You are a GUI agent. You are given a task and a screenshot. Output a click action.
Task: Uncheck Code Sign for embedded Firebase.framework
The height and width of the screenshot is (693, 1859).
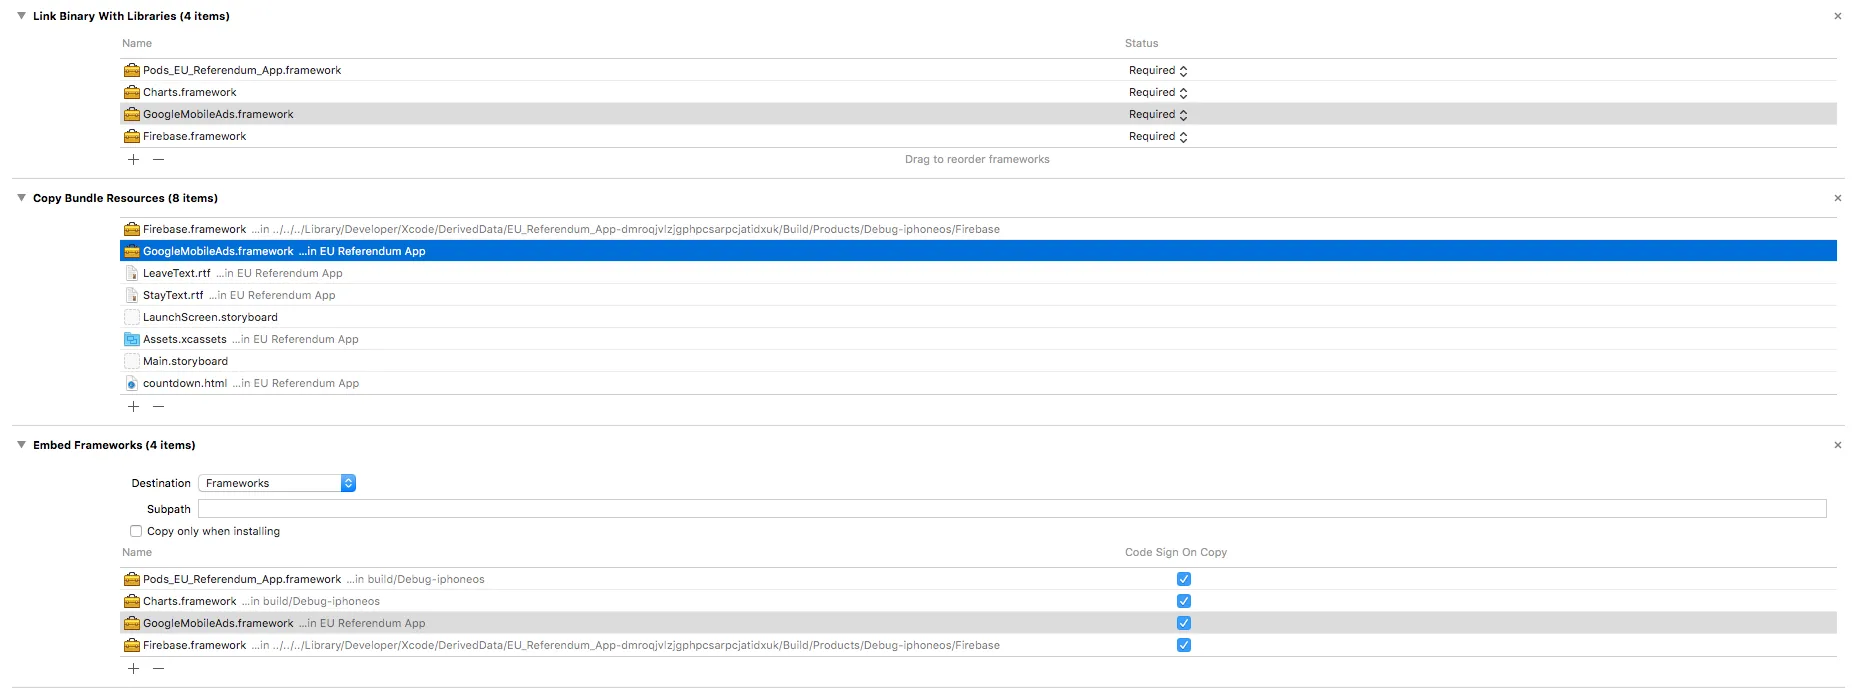pyautogui.click(x=1184, y=645)
